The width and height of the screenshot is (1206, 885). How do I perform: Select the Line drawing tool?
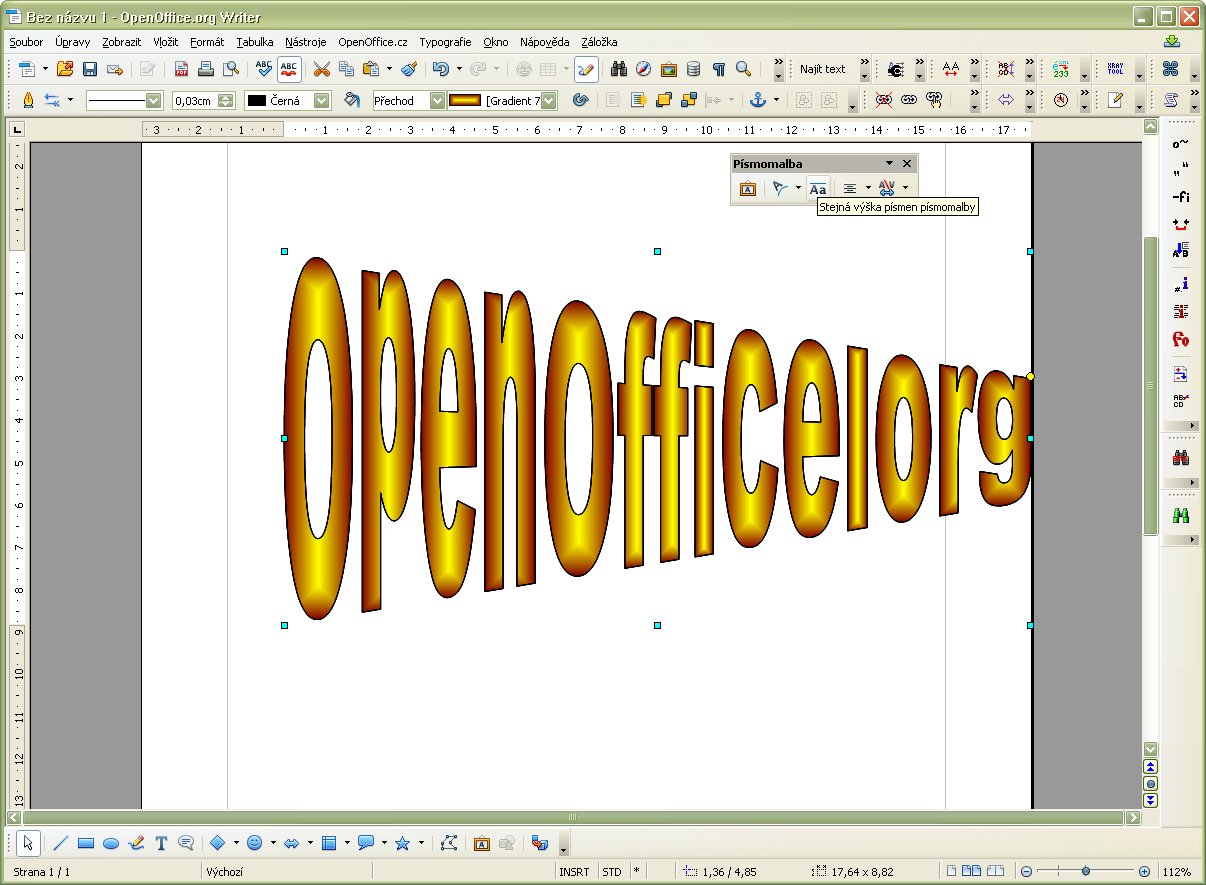click(61, 843)
